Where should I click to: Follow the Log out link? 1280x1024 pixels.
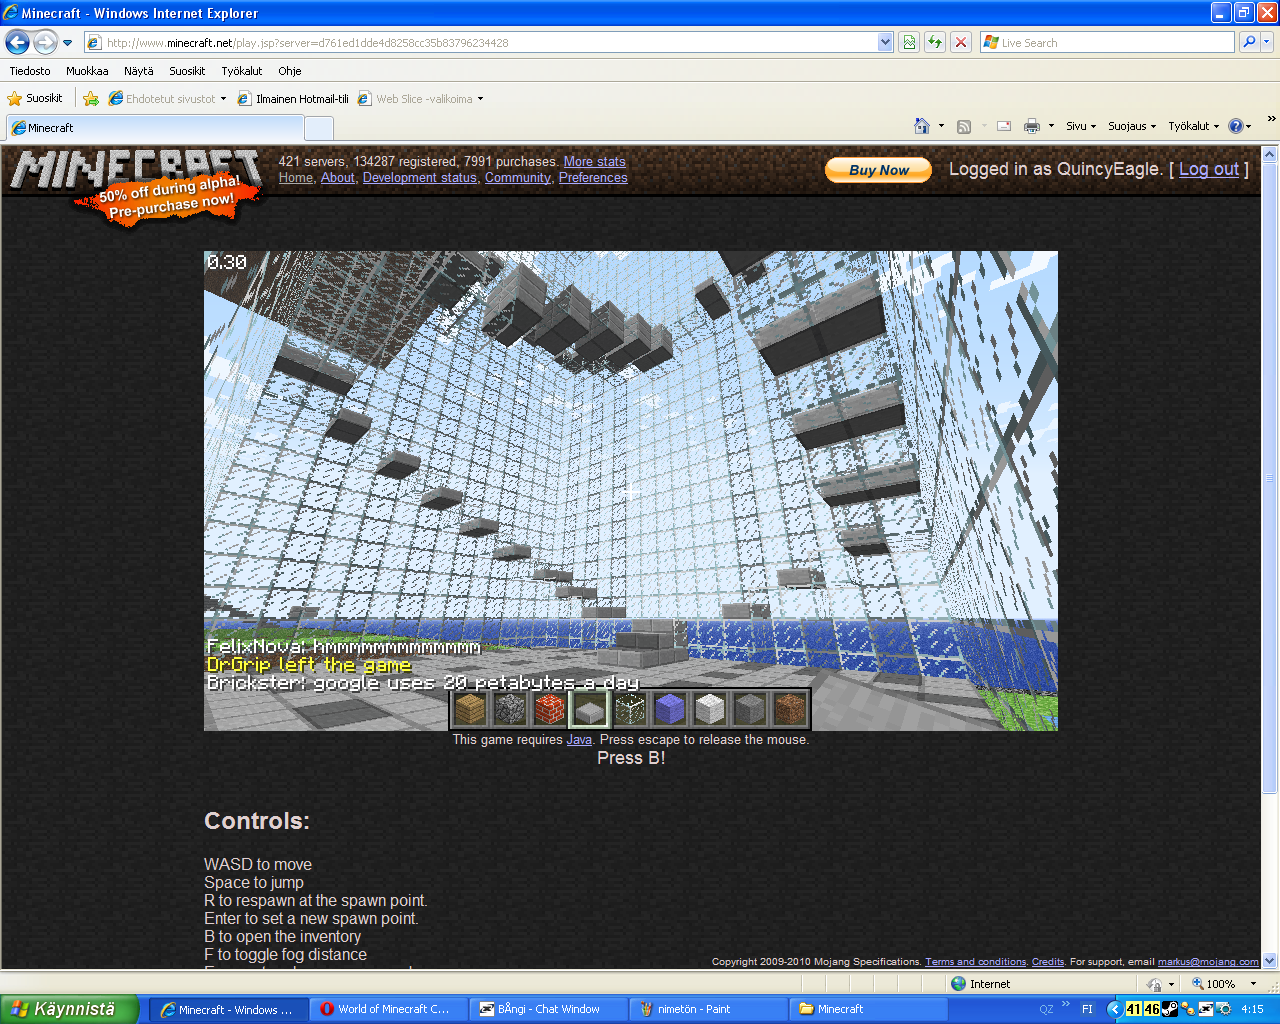coord(1209,169)
